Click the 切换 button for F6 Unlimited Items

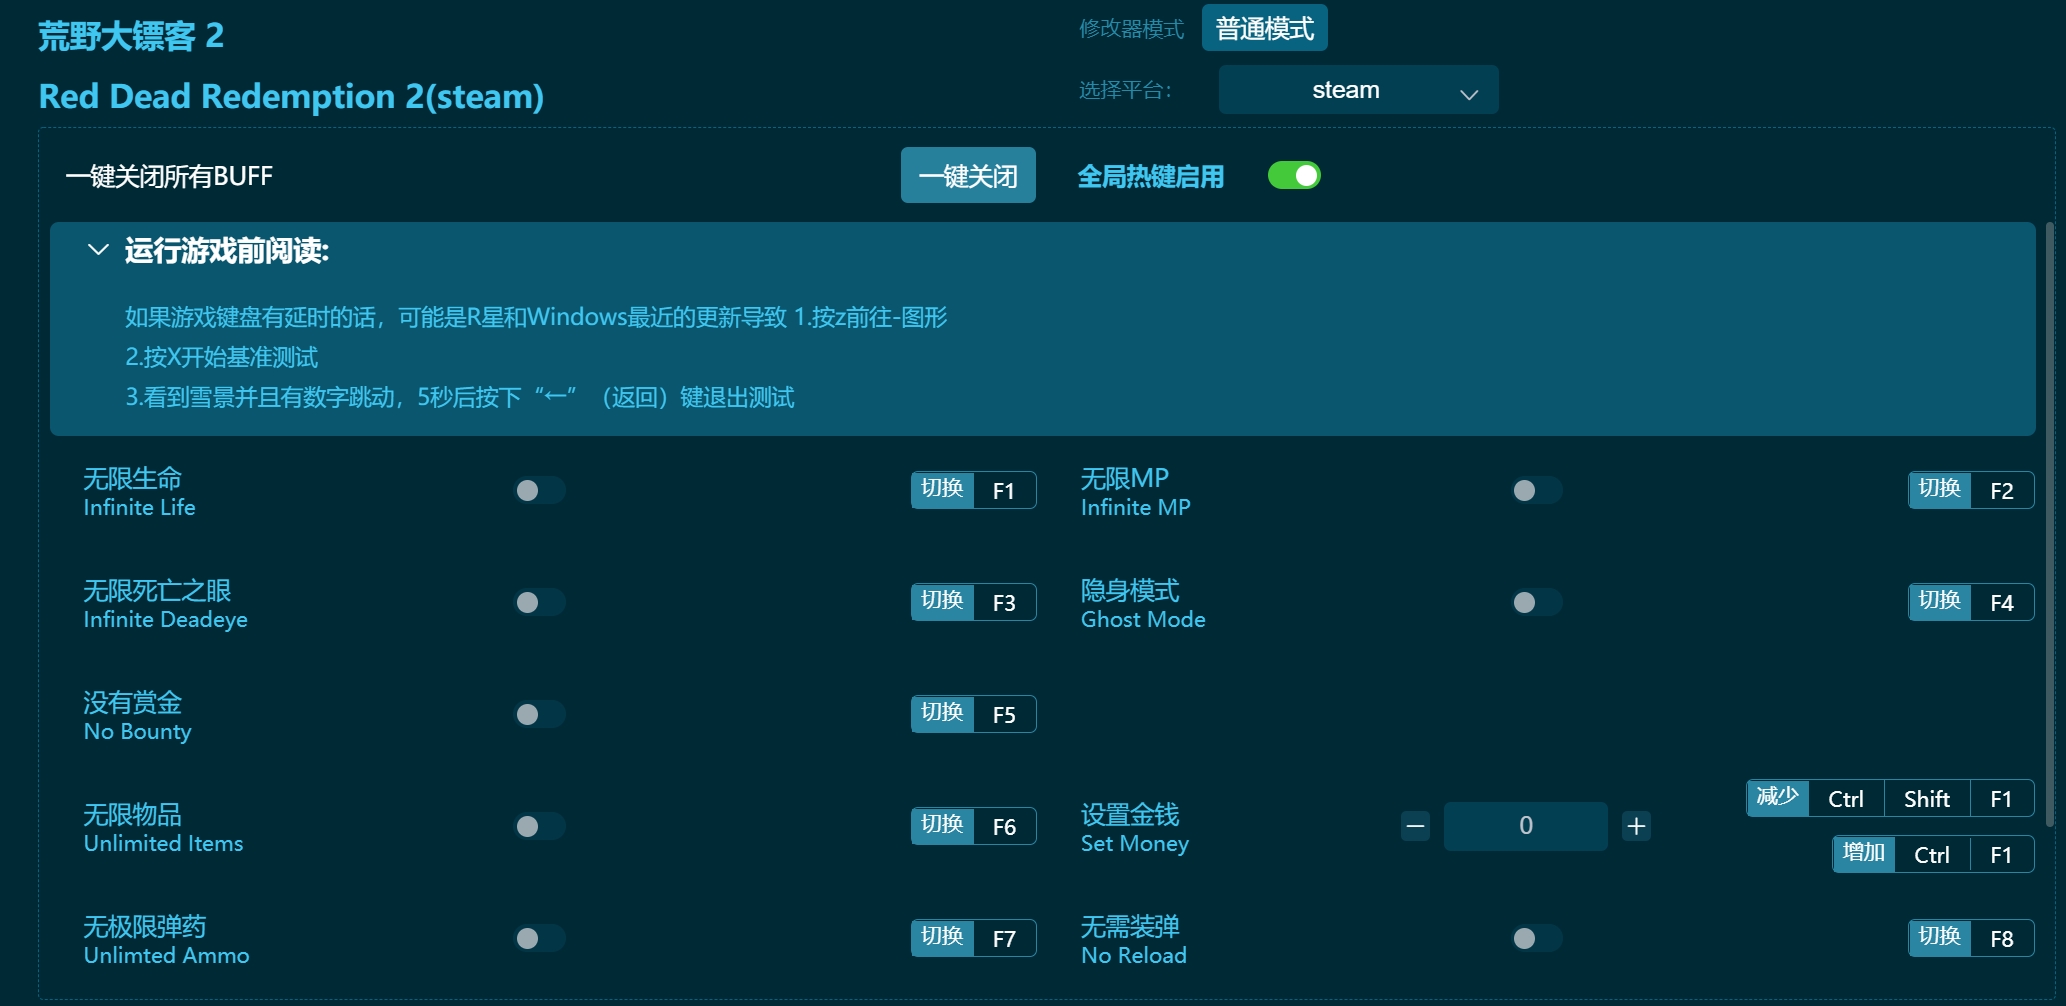942,826
